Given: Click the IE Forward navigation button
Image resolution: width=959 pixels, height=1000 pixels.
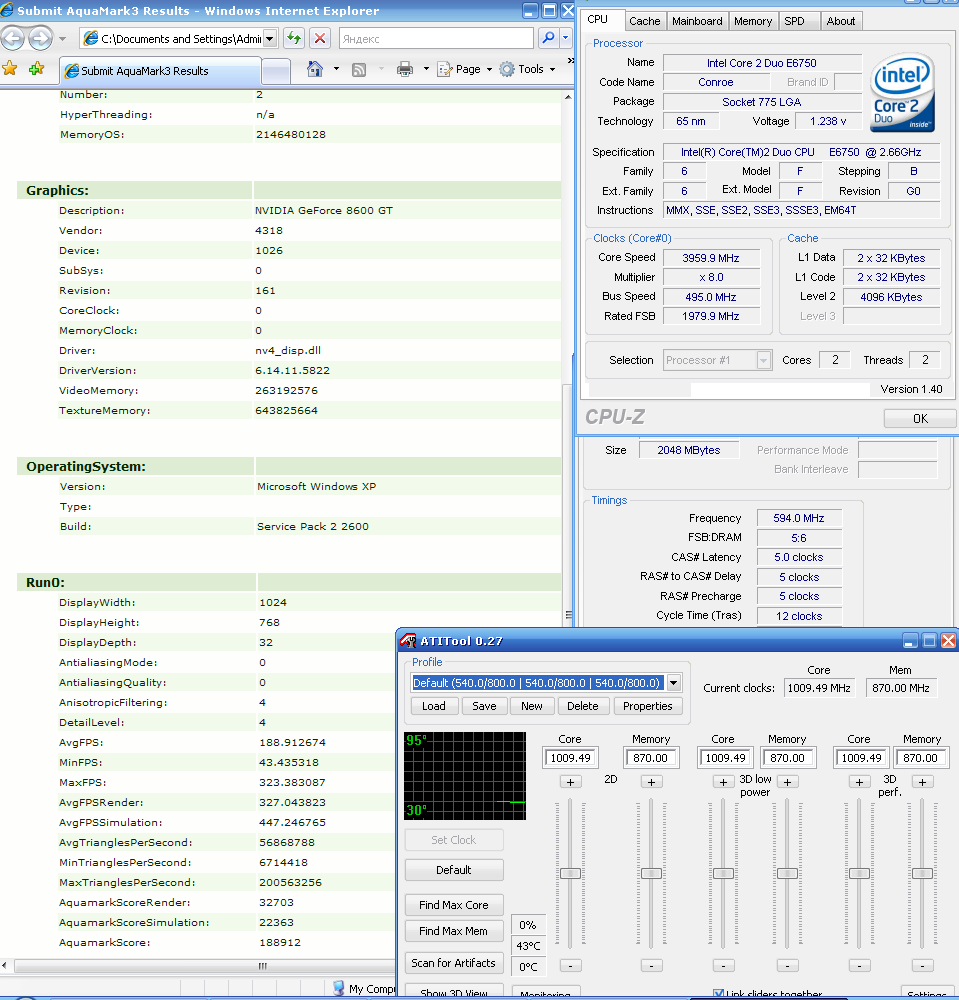Looking at the screenshot, I should [41, 39].
